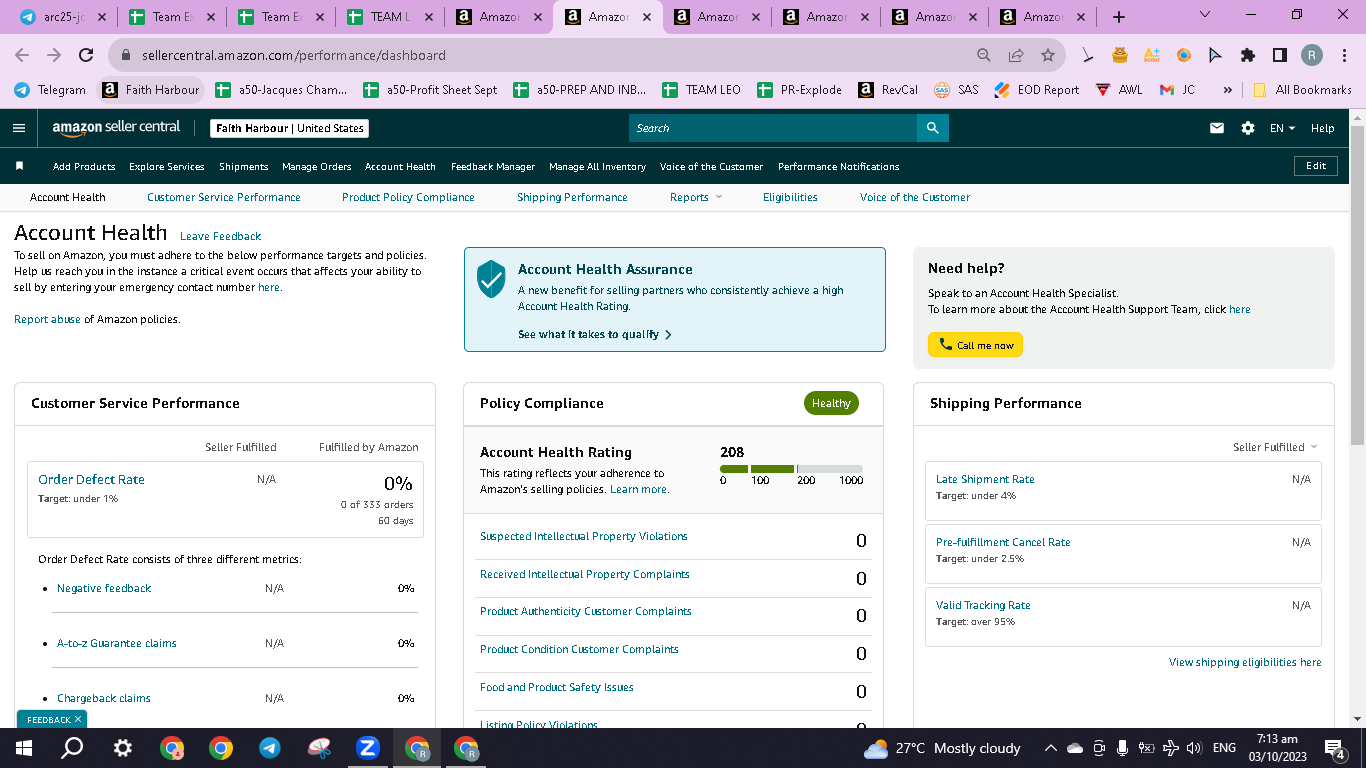1366x768 pixels.
Task: Open Performance Notifications menu item
Action: click(839, 166)
